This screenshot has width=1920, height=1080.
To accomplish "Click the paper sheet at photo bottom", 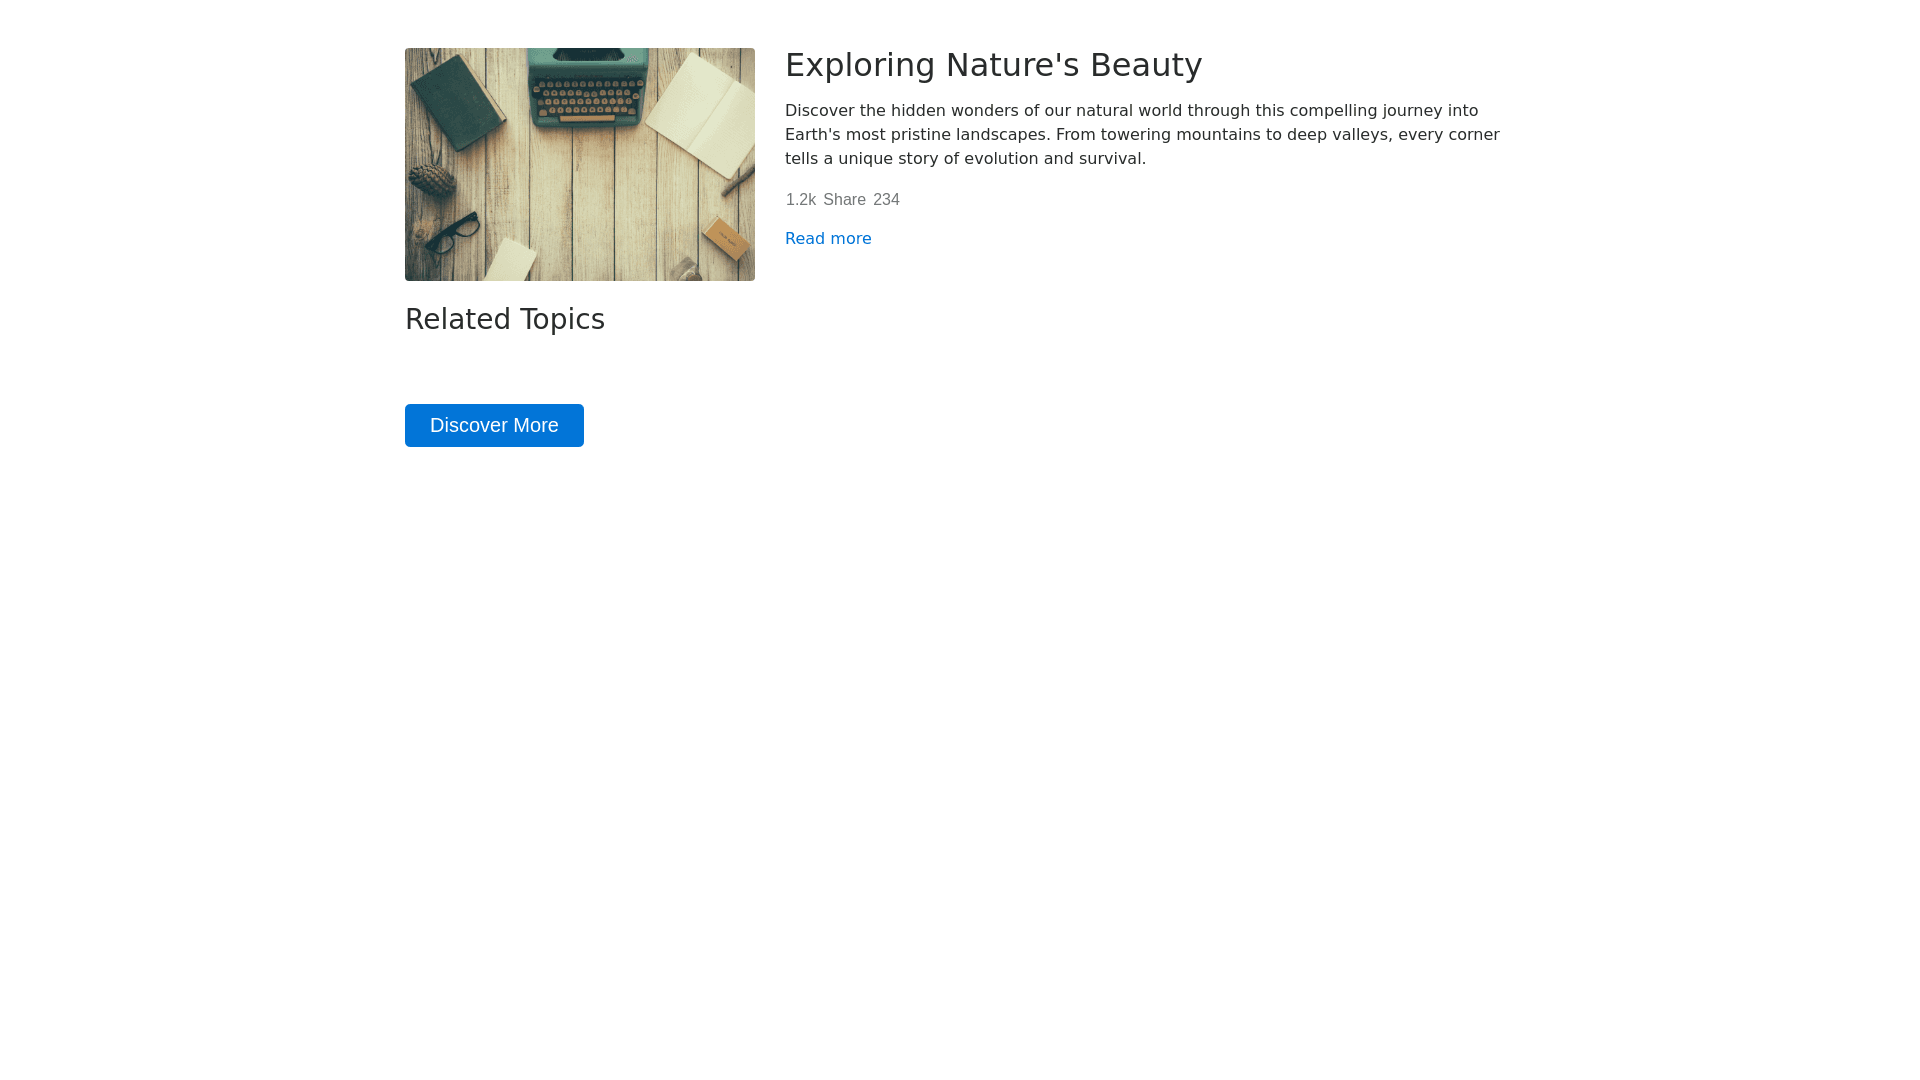I will [511, 262].
